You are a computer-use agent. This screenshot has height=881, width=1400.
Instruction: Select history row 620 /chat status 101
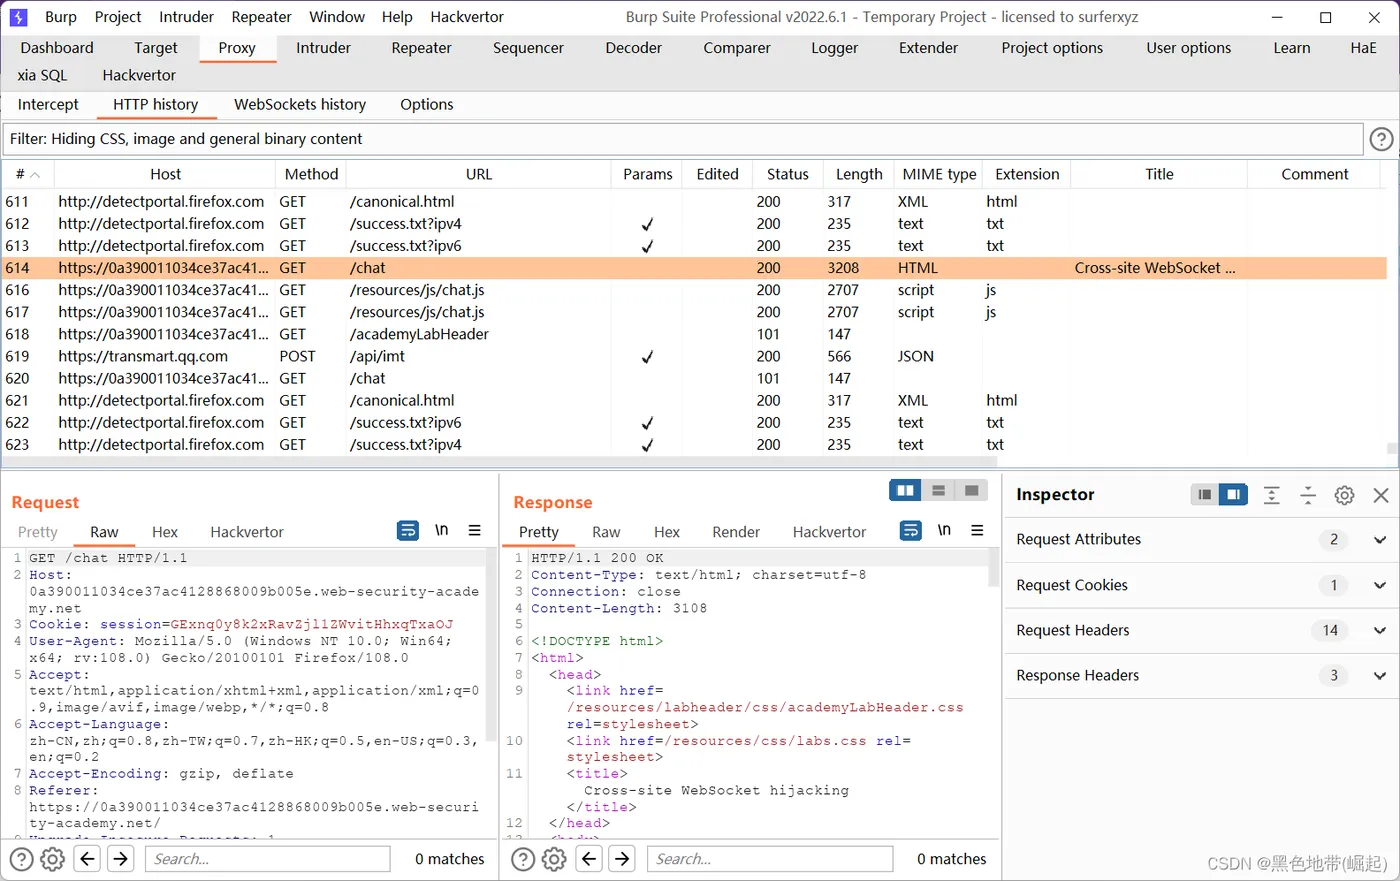point(694,378)
